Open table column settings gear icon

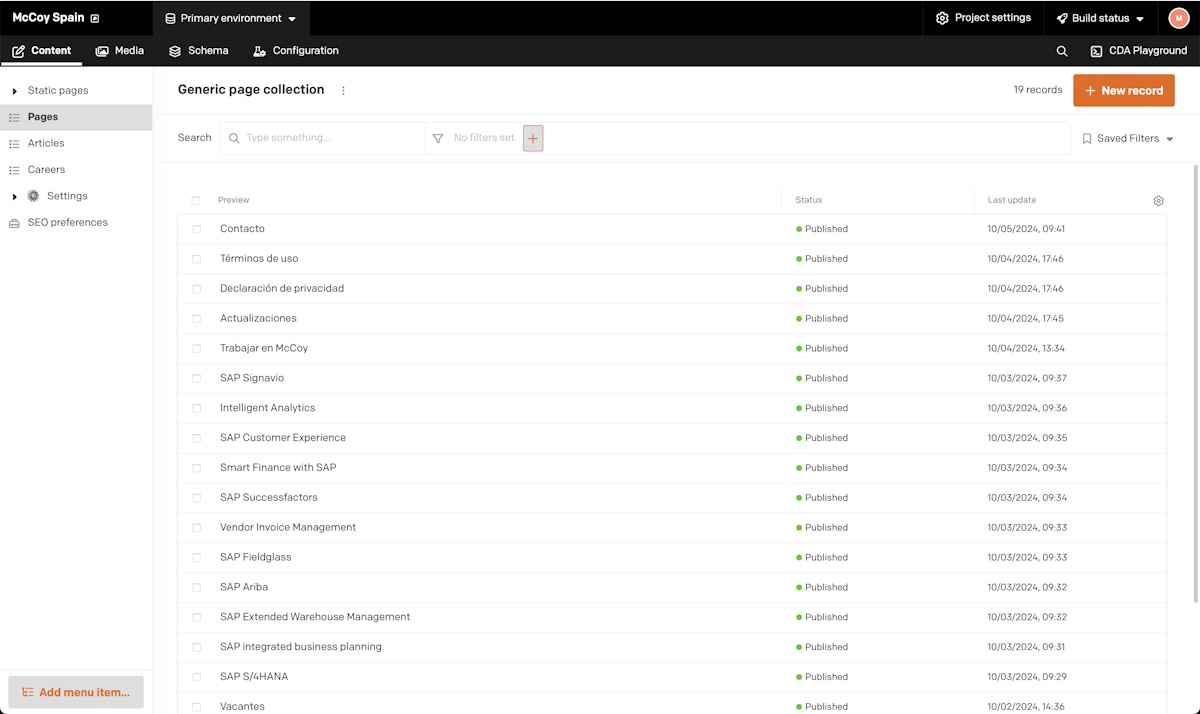point(1158,201)
